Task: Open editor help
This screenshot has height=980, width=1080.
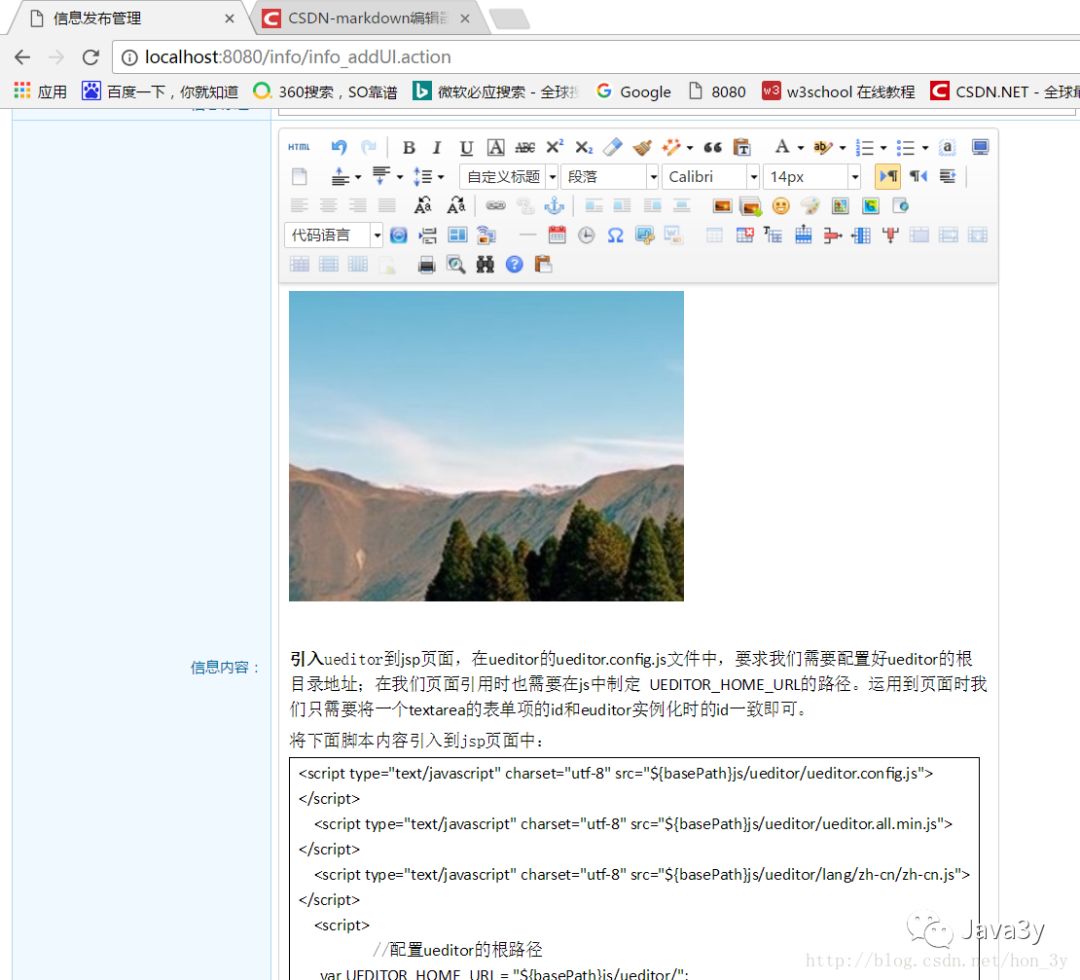Action: (x=515, y=264)
